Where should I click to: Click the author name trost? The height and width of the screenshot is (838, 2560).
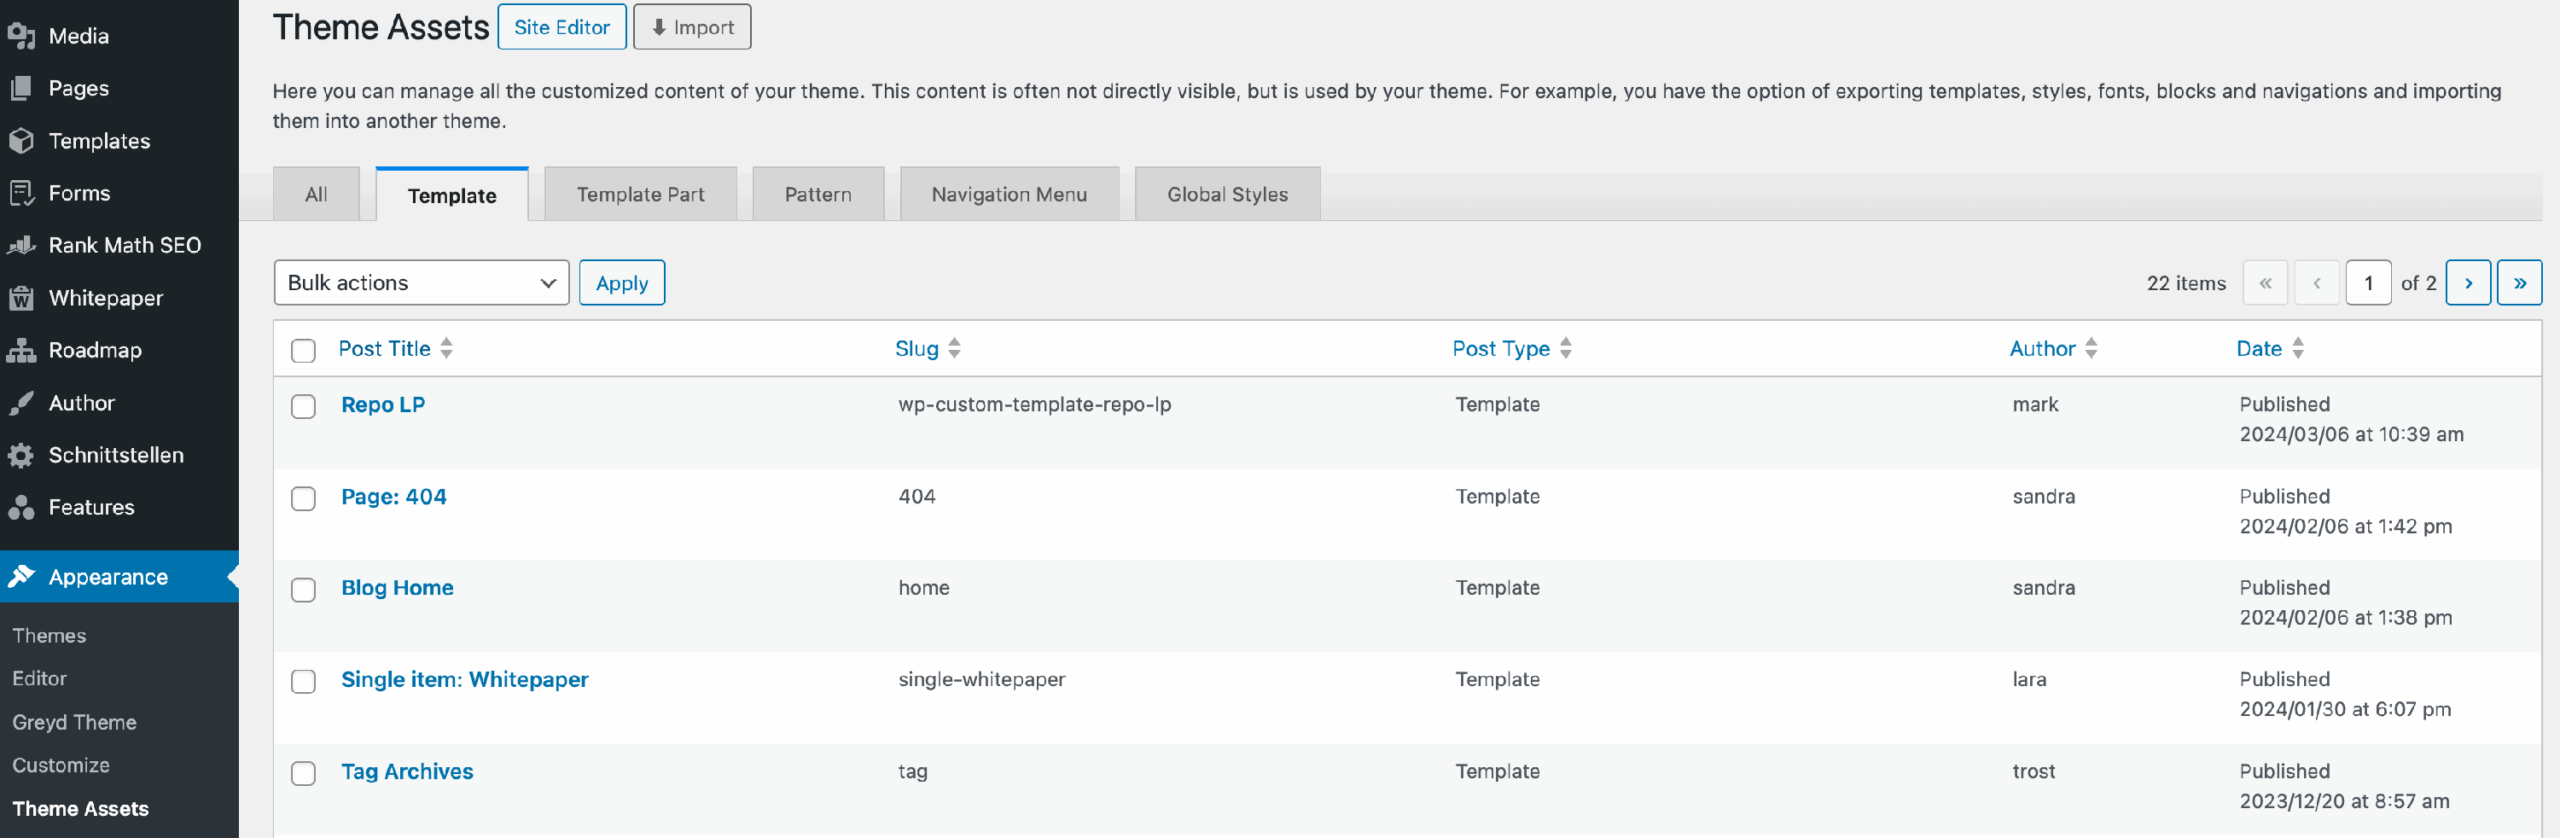click(2033, 772)
